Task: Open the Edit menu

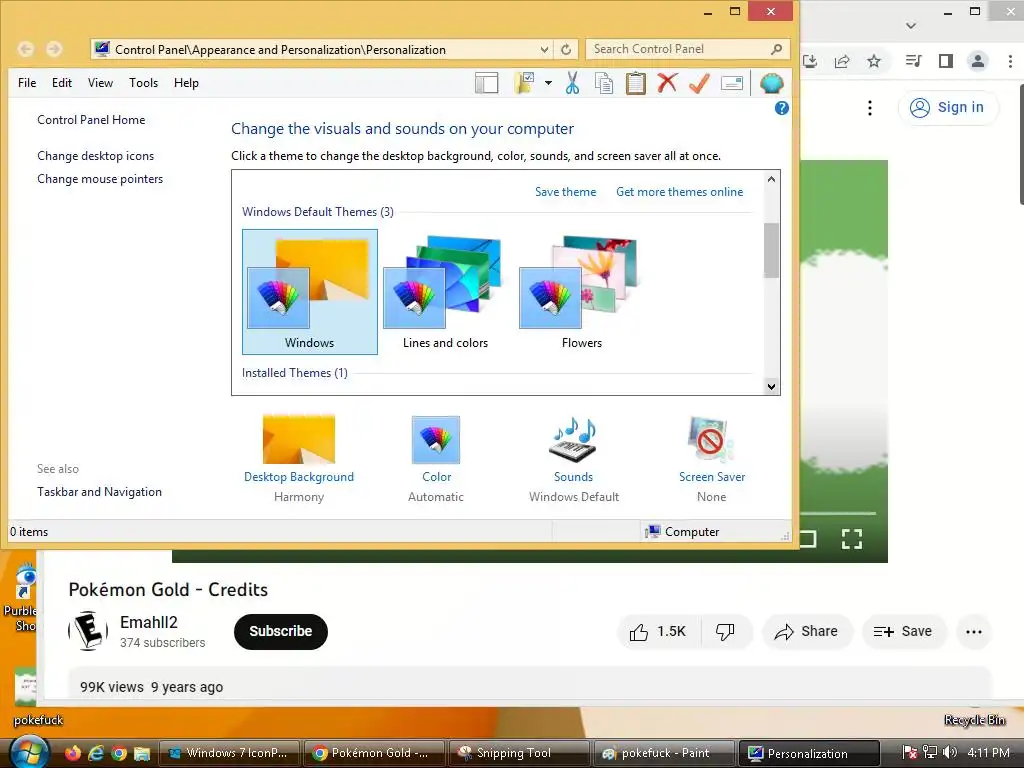Action: coord(62,83)
